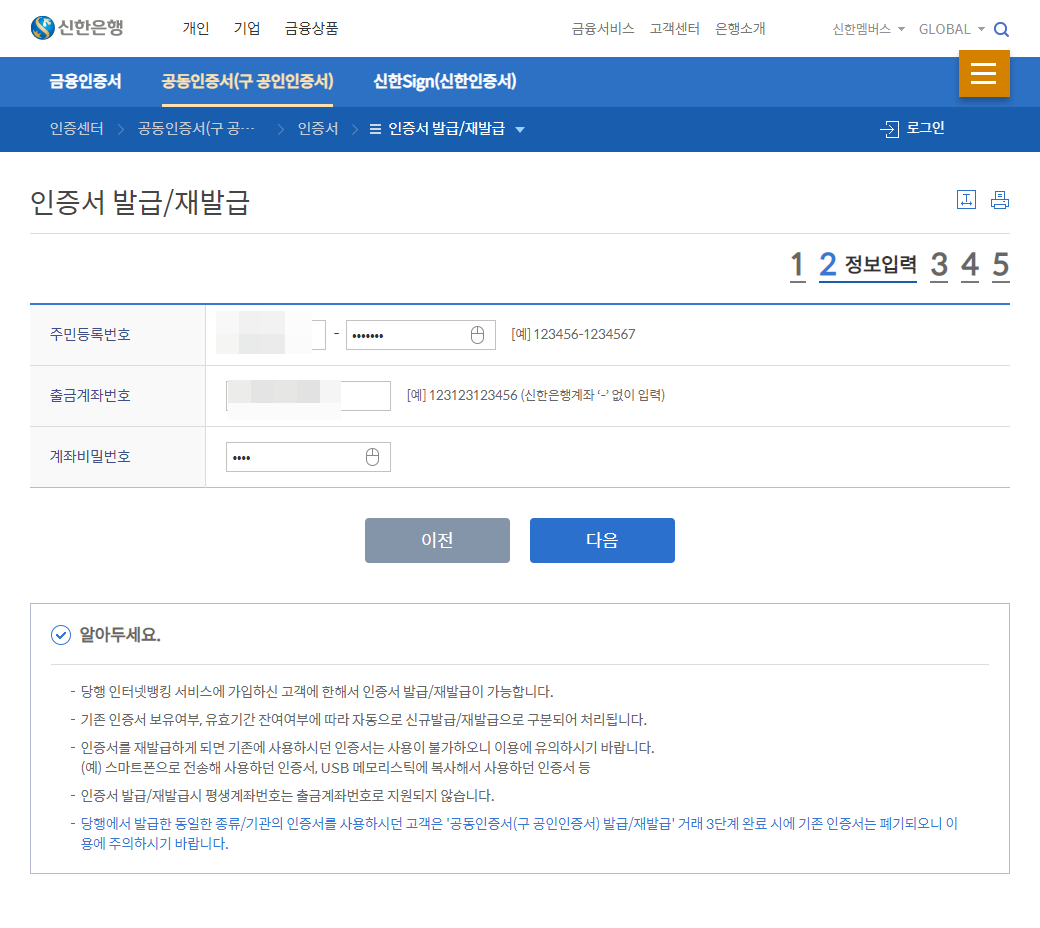Click the checkmark icon next to 알아두세요
This screenshot has height=928, width=1040.
60,634
